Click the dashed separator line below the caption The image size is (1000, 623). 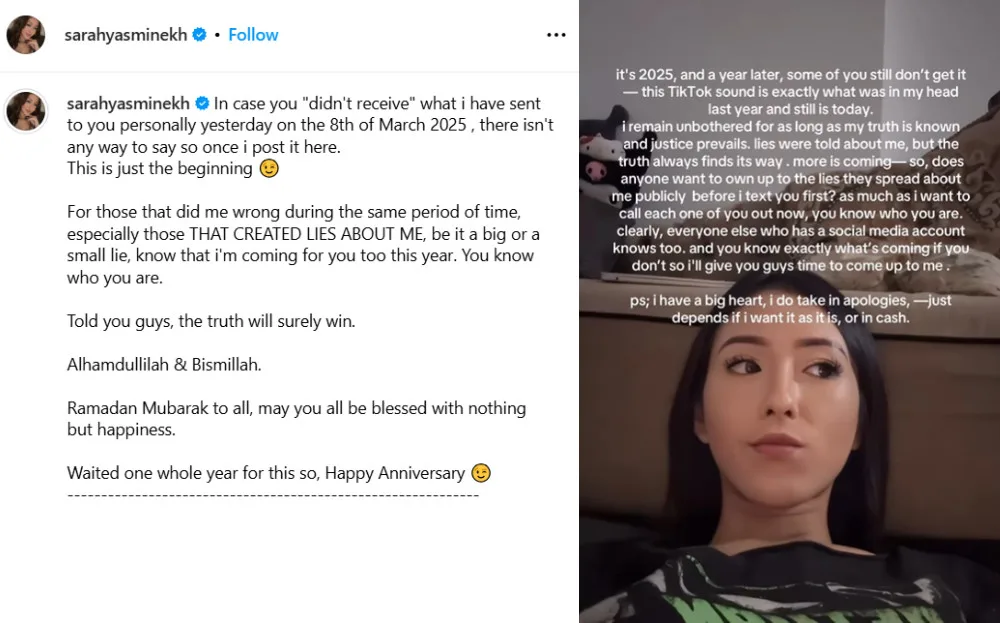[273, 495]
